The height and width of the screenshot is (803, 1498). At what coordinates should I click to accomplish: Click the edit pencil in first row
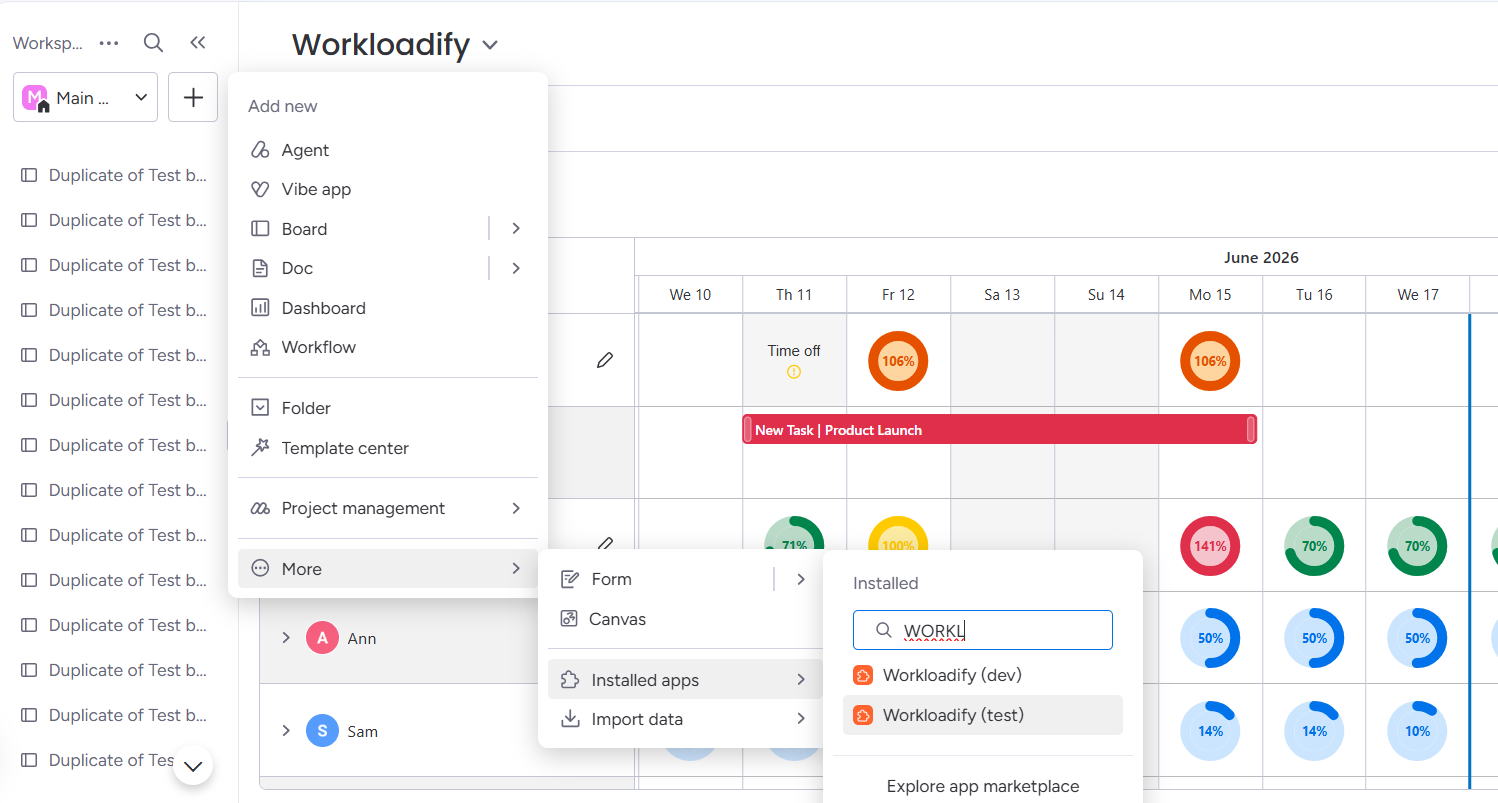[604, 360]
